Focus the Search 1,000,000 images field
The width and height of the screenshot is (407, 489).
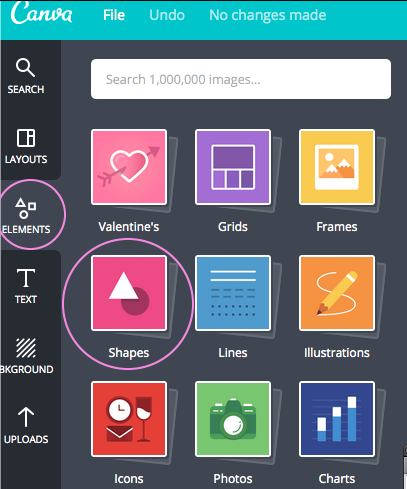pyautogui.click(x=241, y=79)
